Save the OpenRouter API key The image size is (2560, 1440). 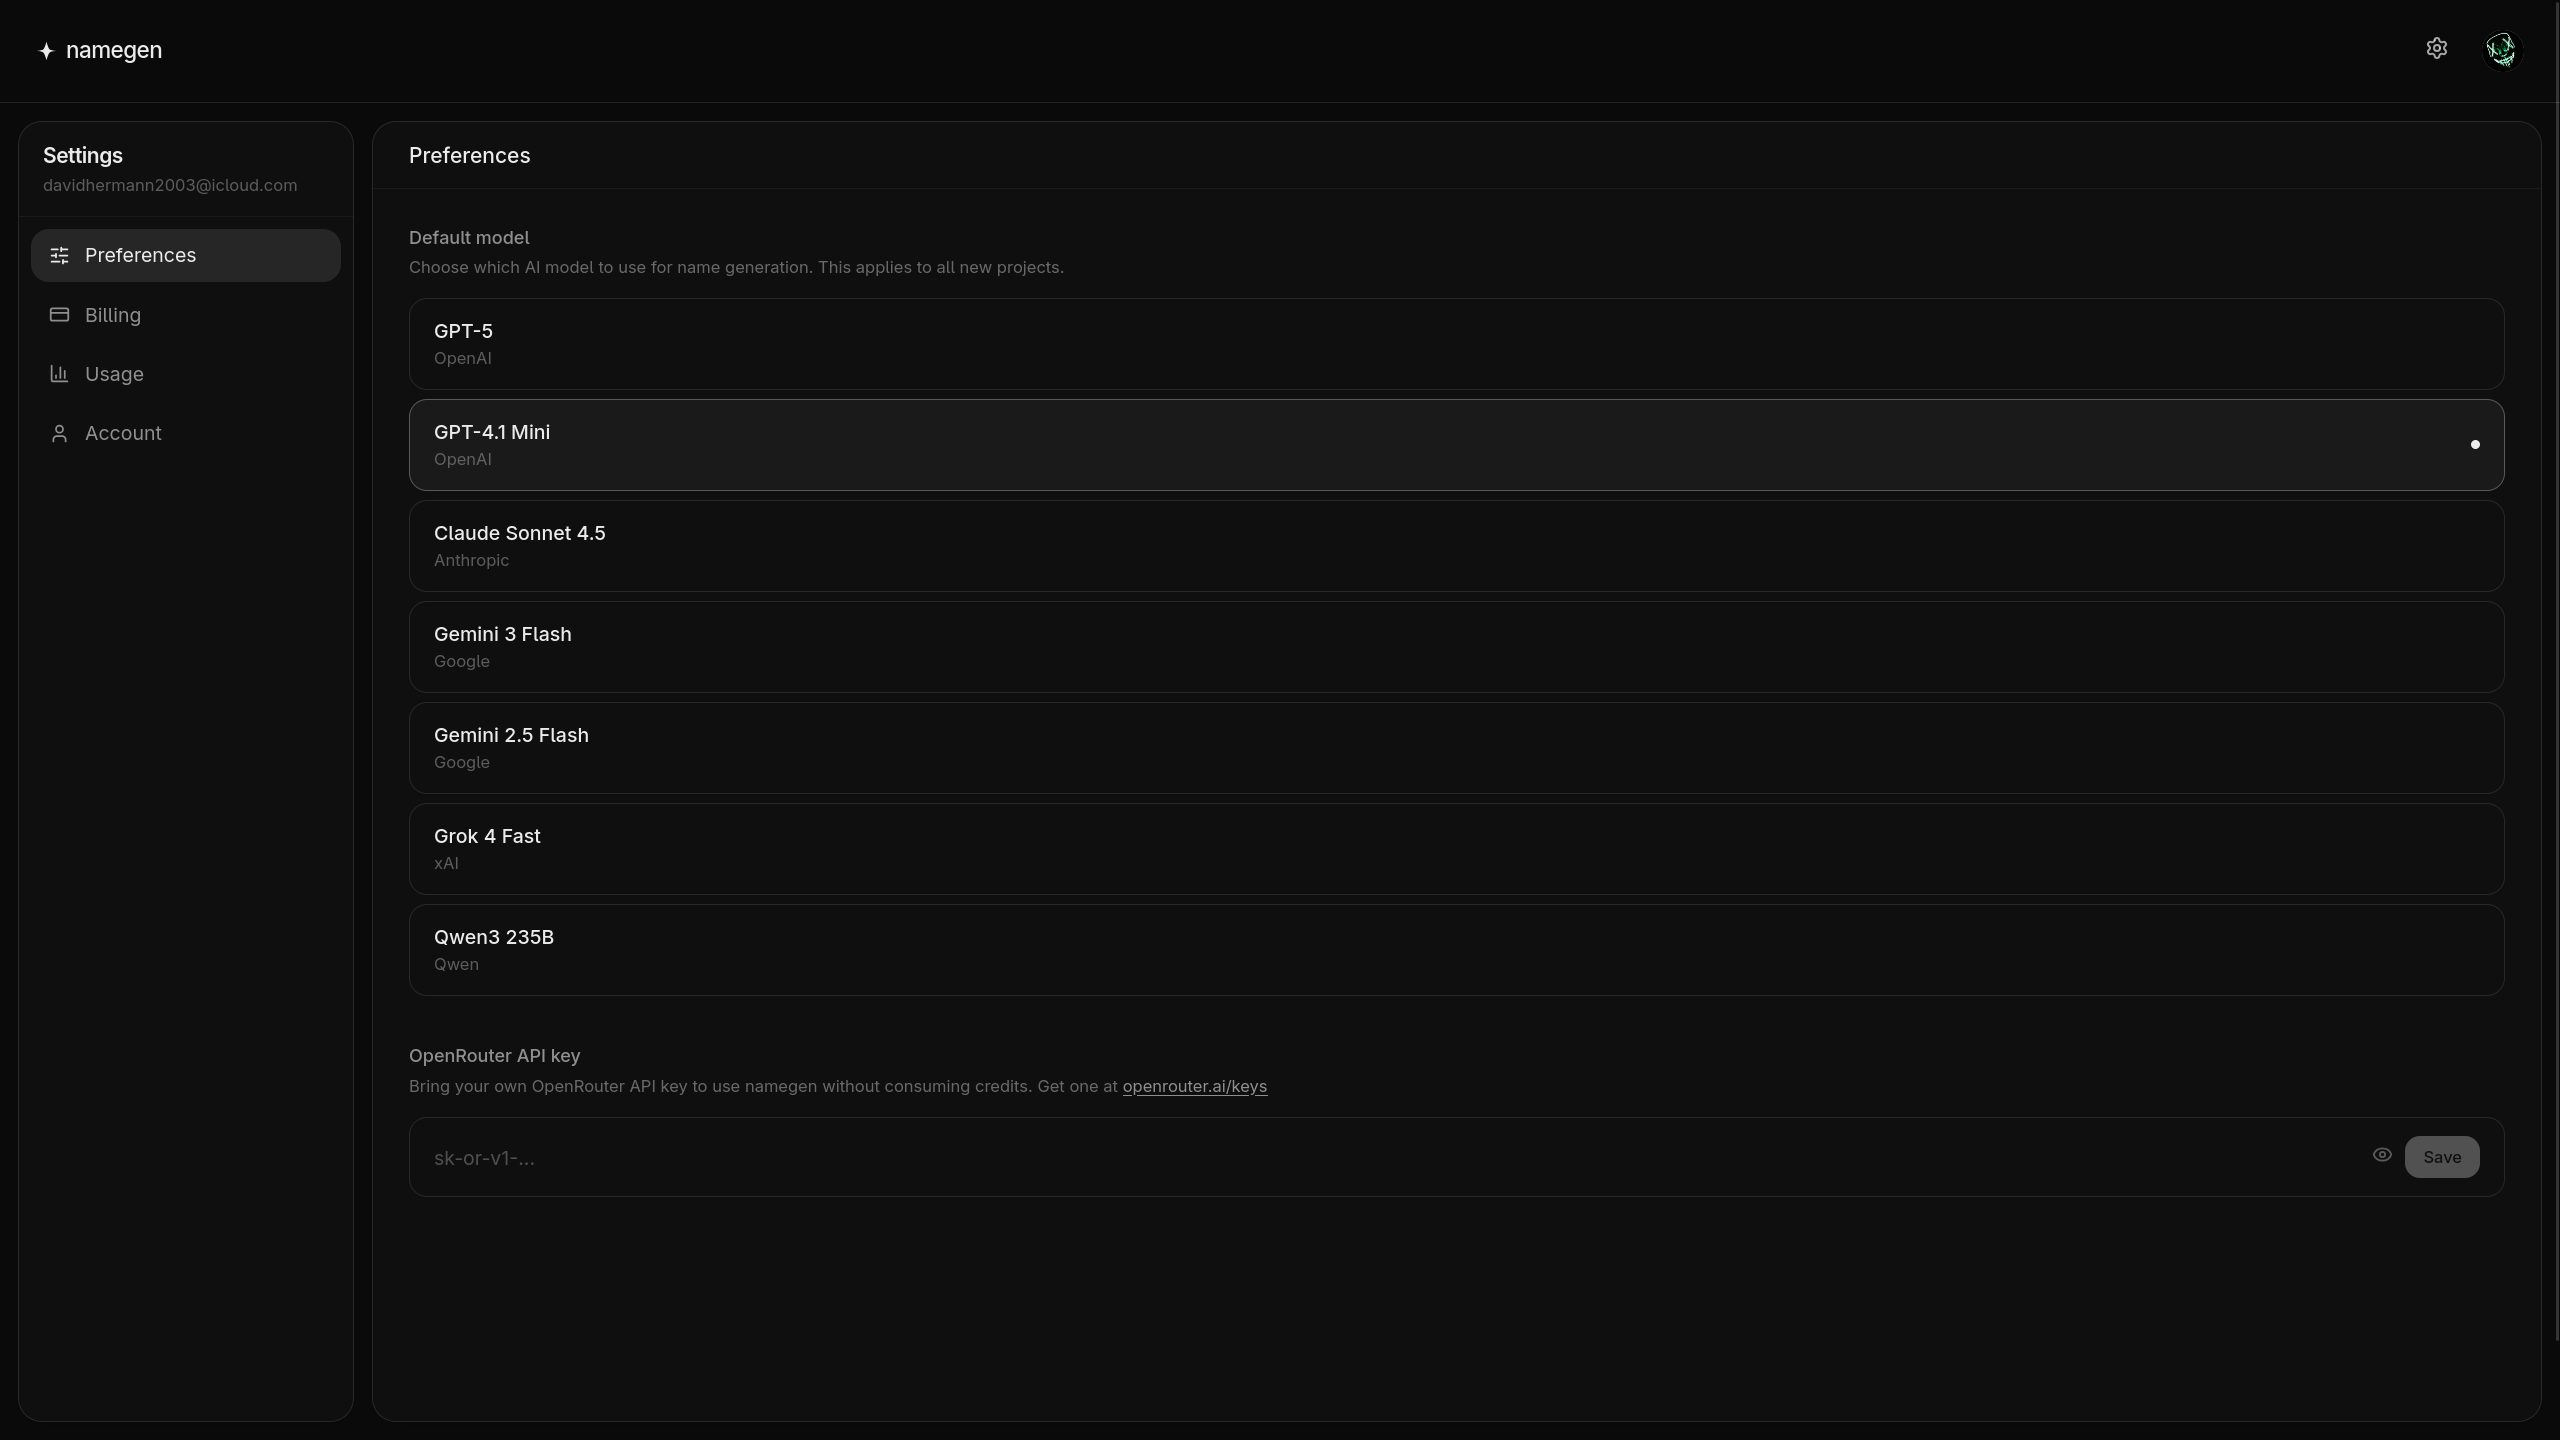[2441, 1157]
